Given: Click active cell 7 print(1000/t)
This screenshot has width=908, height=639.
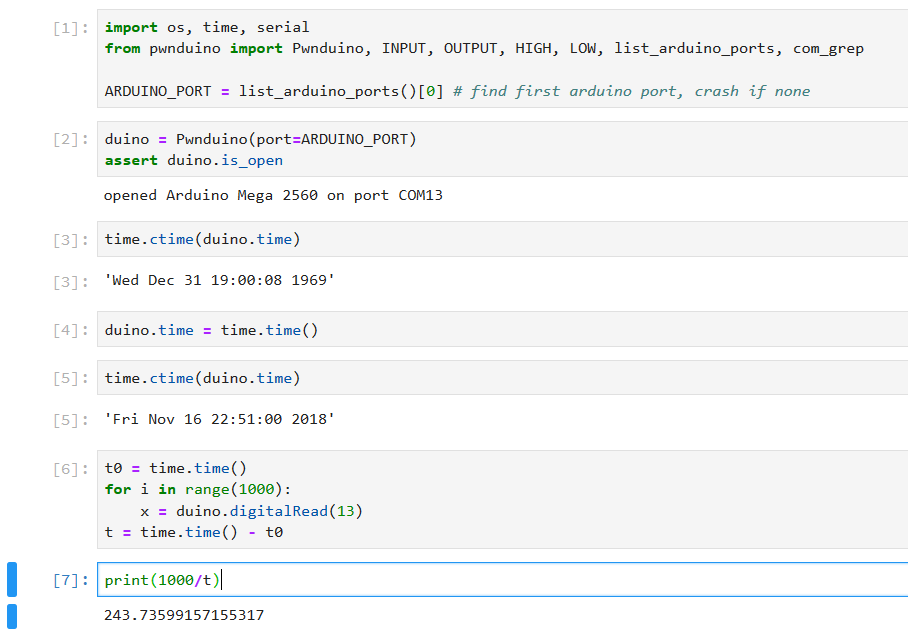Looking at the screenshot, I should coord(503,579).
